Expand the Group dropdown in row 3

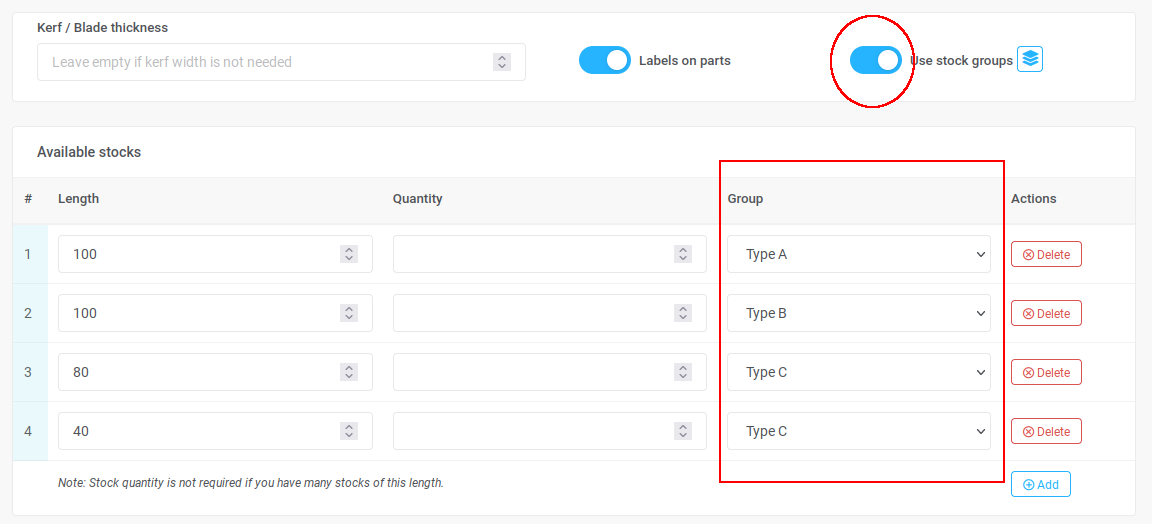858,372
